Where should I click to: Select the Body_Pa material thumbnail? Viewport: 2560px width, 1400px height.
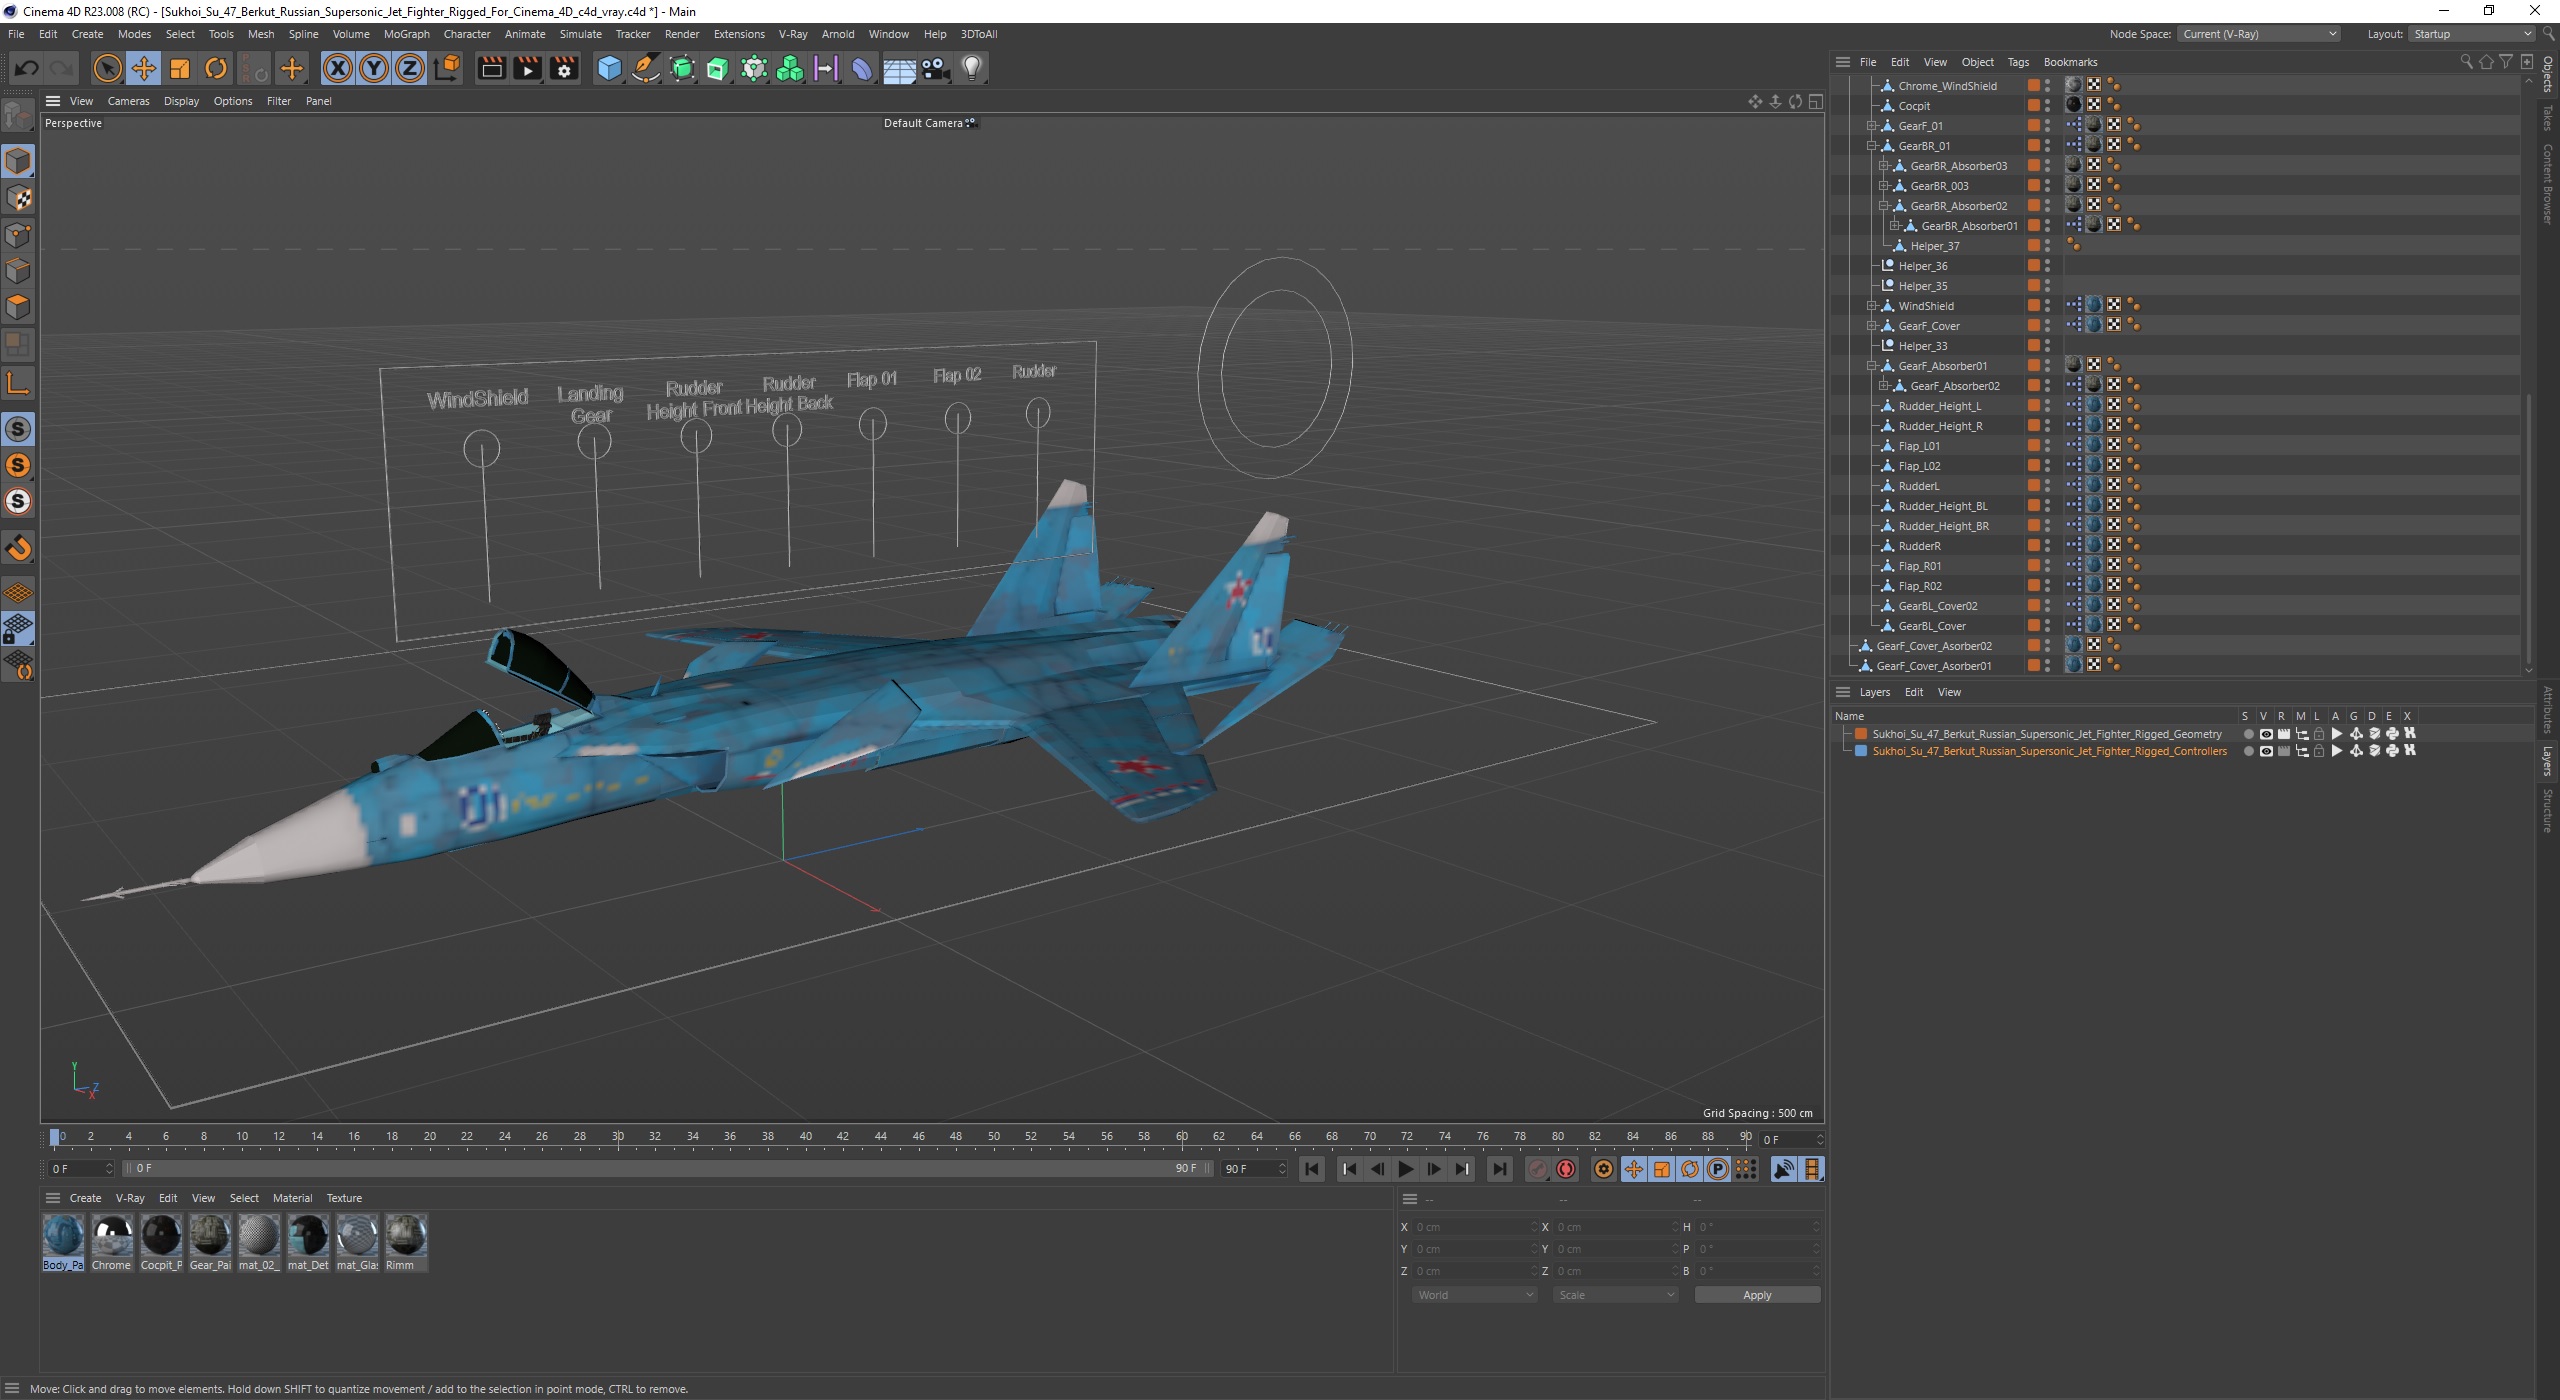[x=63, y=1241]
